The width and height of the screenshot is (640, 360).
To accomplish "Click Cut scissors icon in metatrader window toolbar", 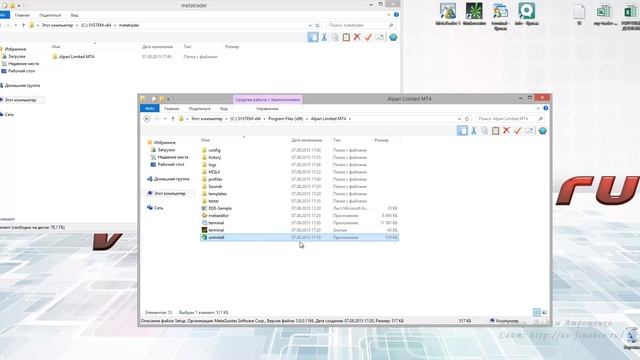I will point(324,37).
